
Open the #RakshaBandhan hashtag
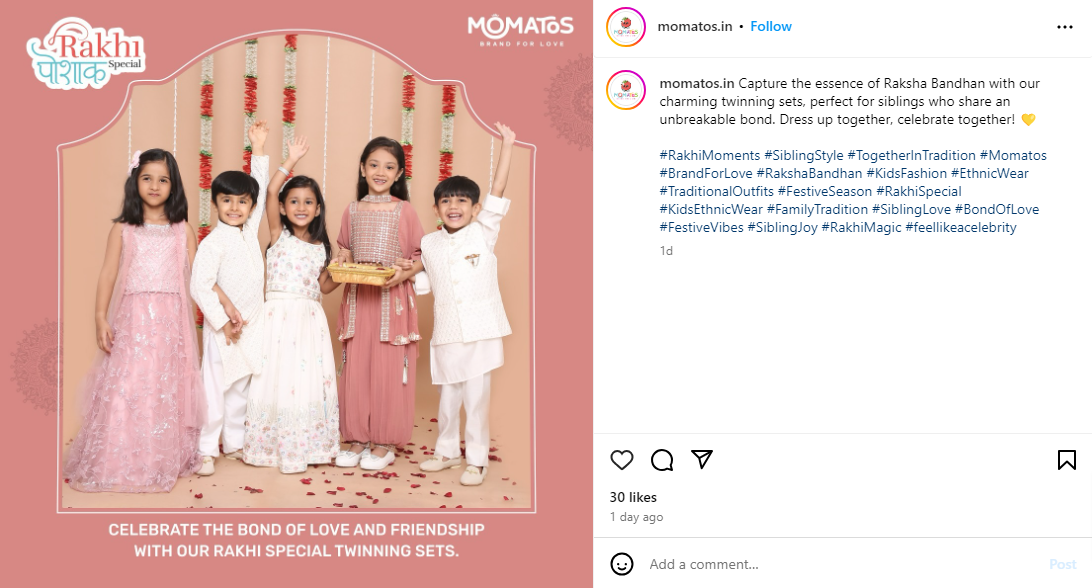pyautogui.click(x=809, y=173)
